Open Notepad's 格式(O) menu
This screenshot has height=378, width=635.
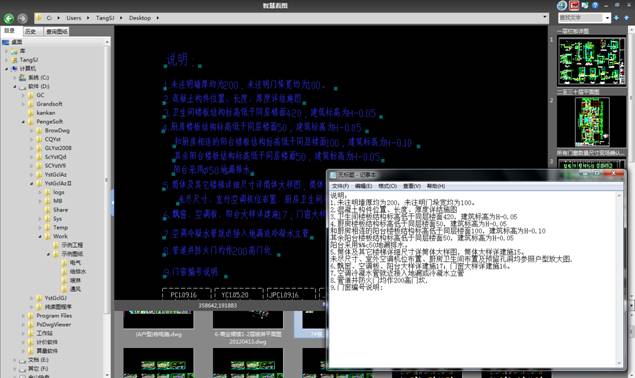(387, 186)
